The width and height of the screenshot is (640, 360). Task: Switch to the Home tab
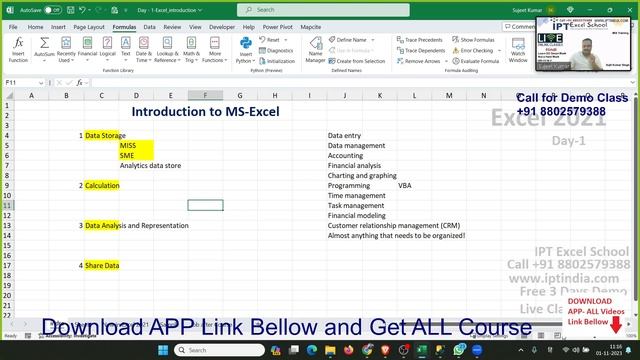click(x=36, y=27)
